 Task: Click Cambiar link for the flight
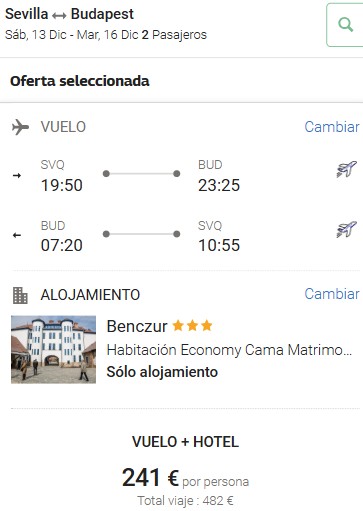pyautogui.click(x=332, y=127)
